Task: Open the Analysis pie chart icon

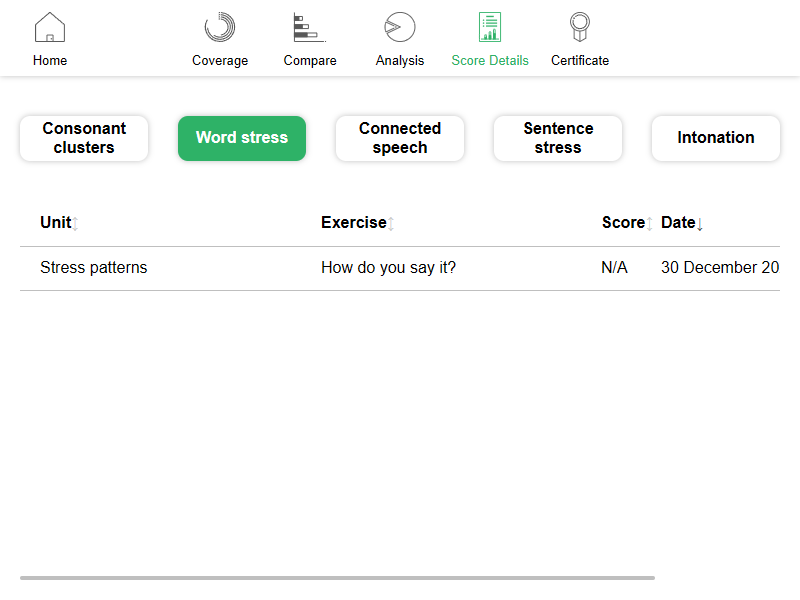Action: point(400,28)
